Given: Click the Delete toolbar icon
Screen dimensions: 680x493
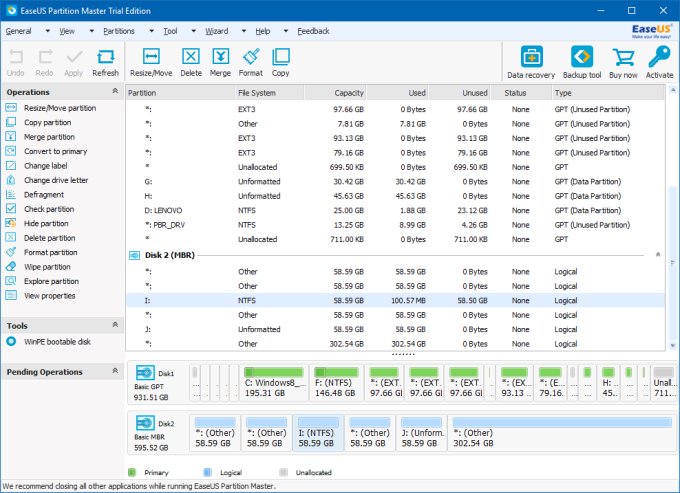Looking at the screenshot, I should [191, 63].
